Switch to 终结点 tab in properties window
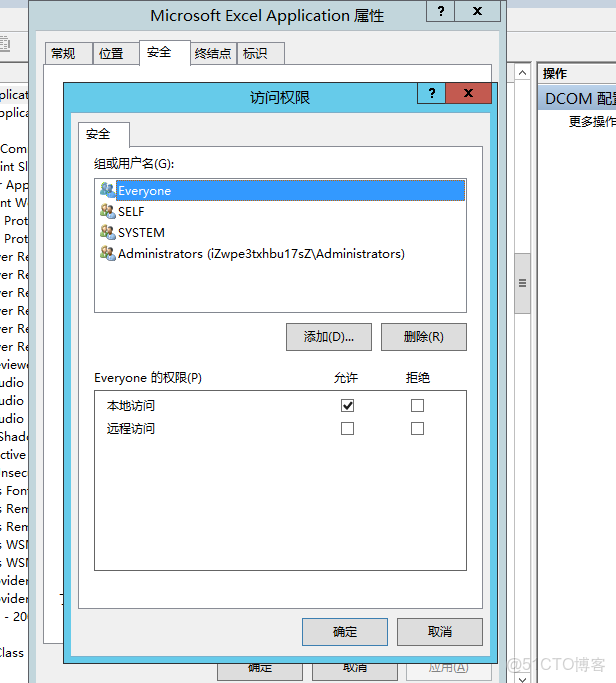Viewport: 616px width, 683px height. point(213,54)
